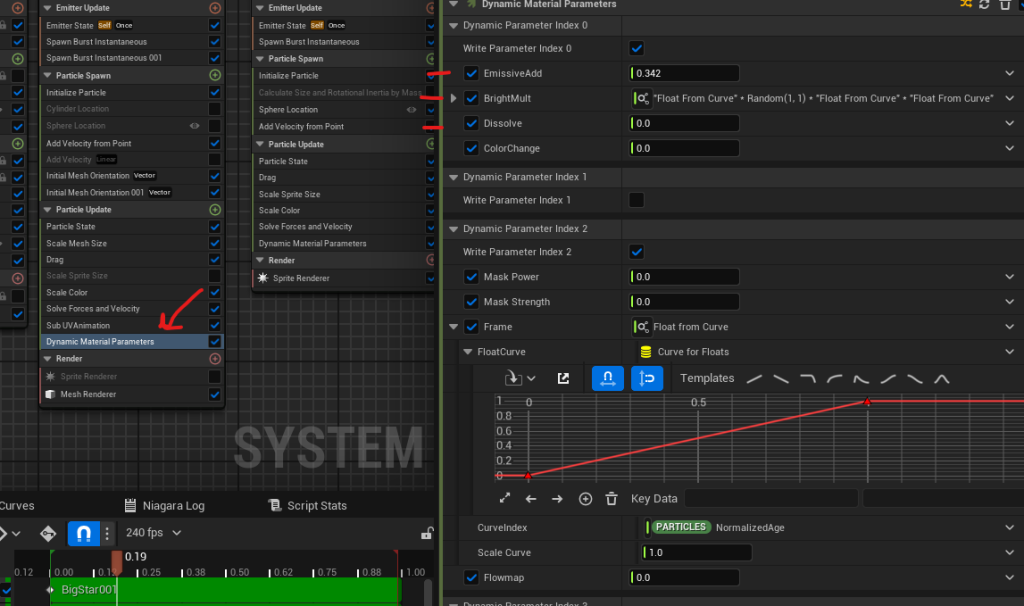Collapse the FloatCurve row triangle

(468, 352)
